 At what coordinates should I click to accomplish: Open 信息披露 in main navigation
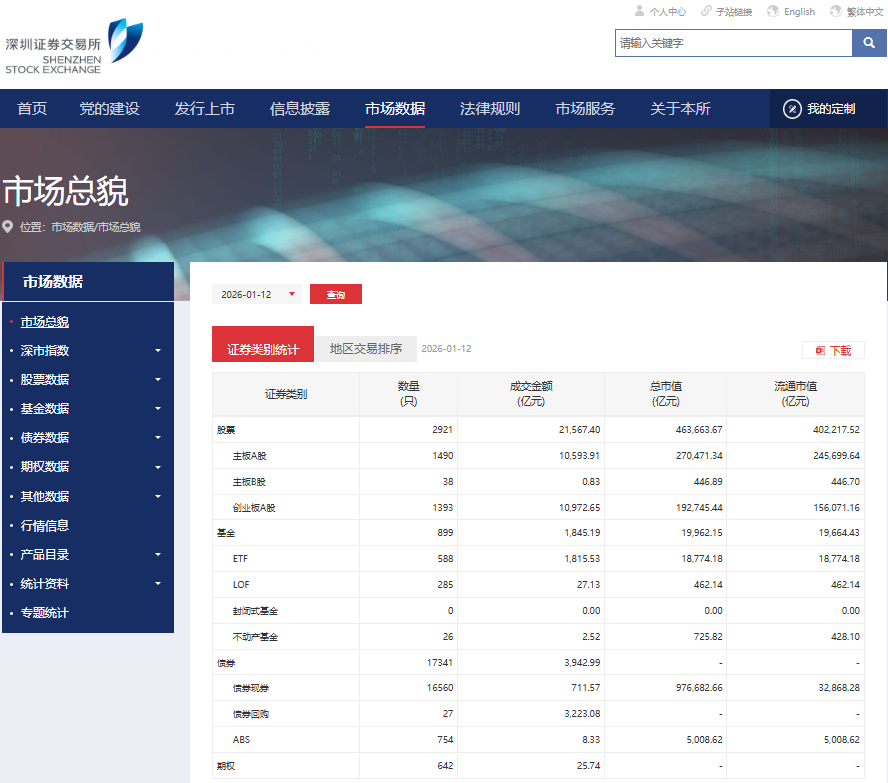[300, 109]
